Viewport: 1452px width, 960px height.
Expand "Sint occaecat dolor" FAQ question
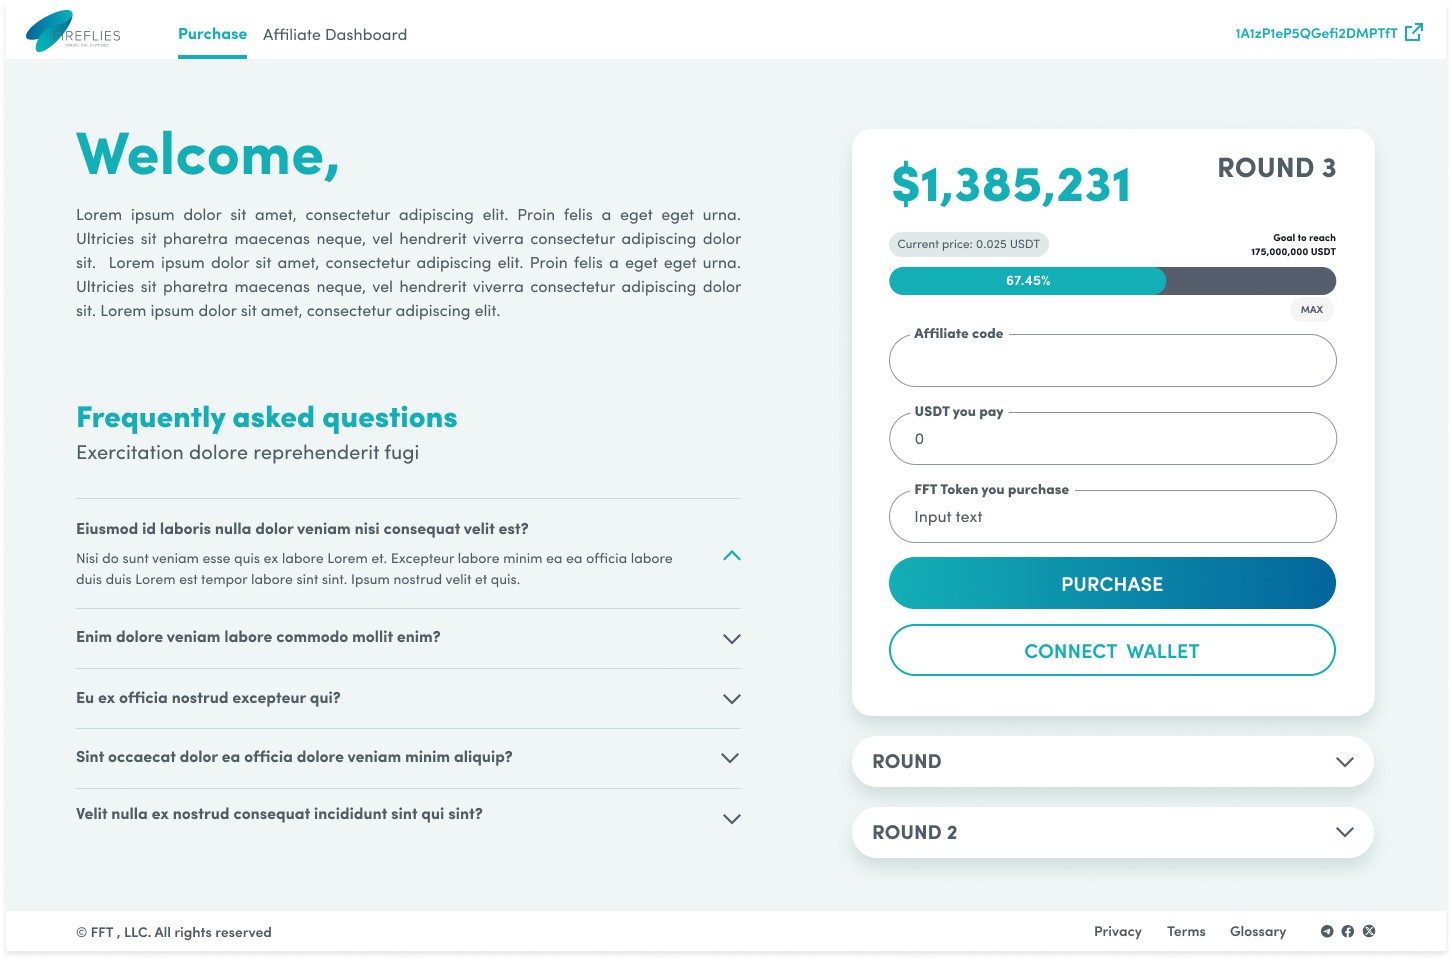coord(731,758)
